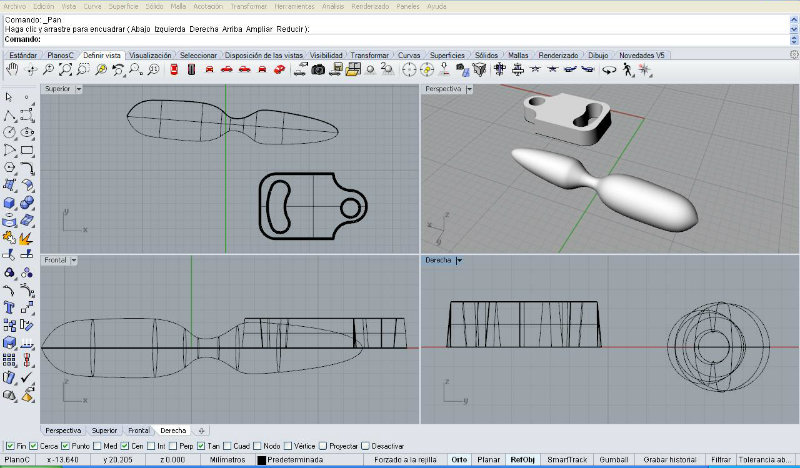Open the Derecha viewport dropdown arrow
This screenshot has width=800, height=468.
(x=459, y=260)
